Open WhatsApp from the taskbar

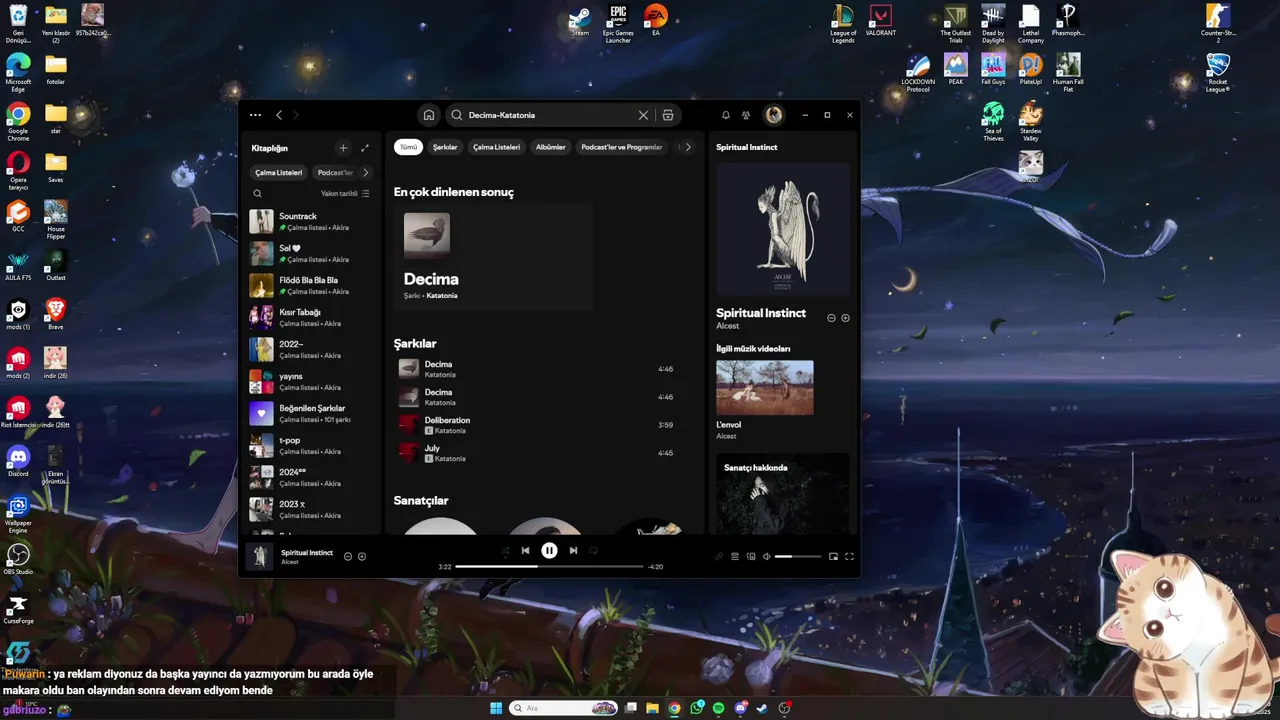696,708
